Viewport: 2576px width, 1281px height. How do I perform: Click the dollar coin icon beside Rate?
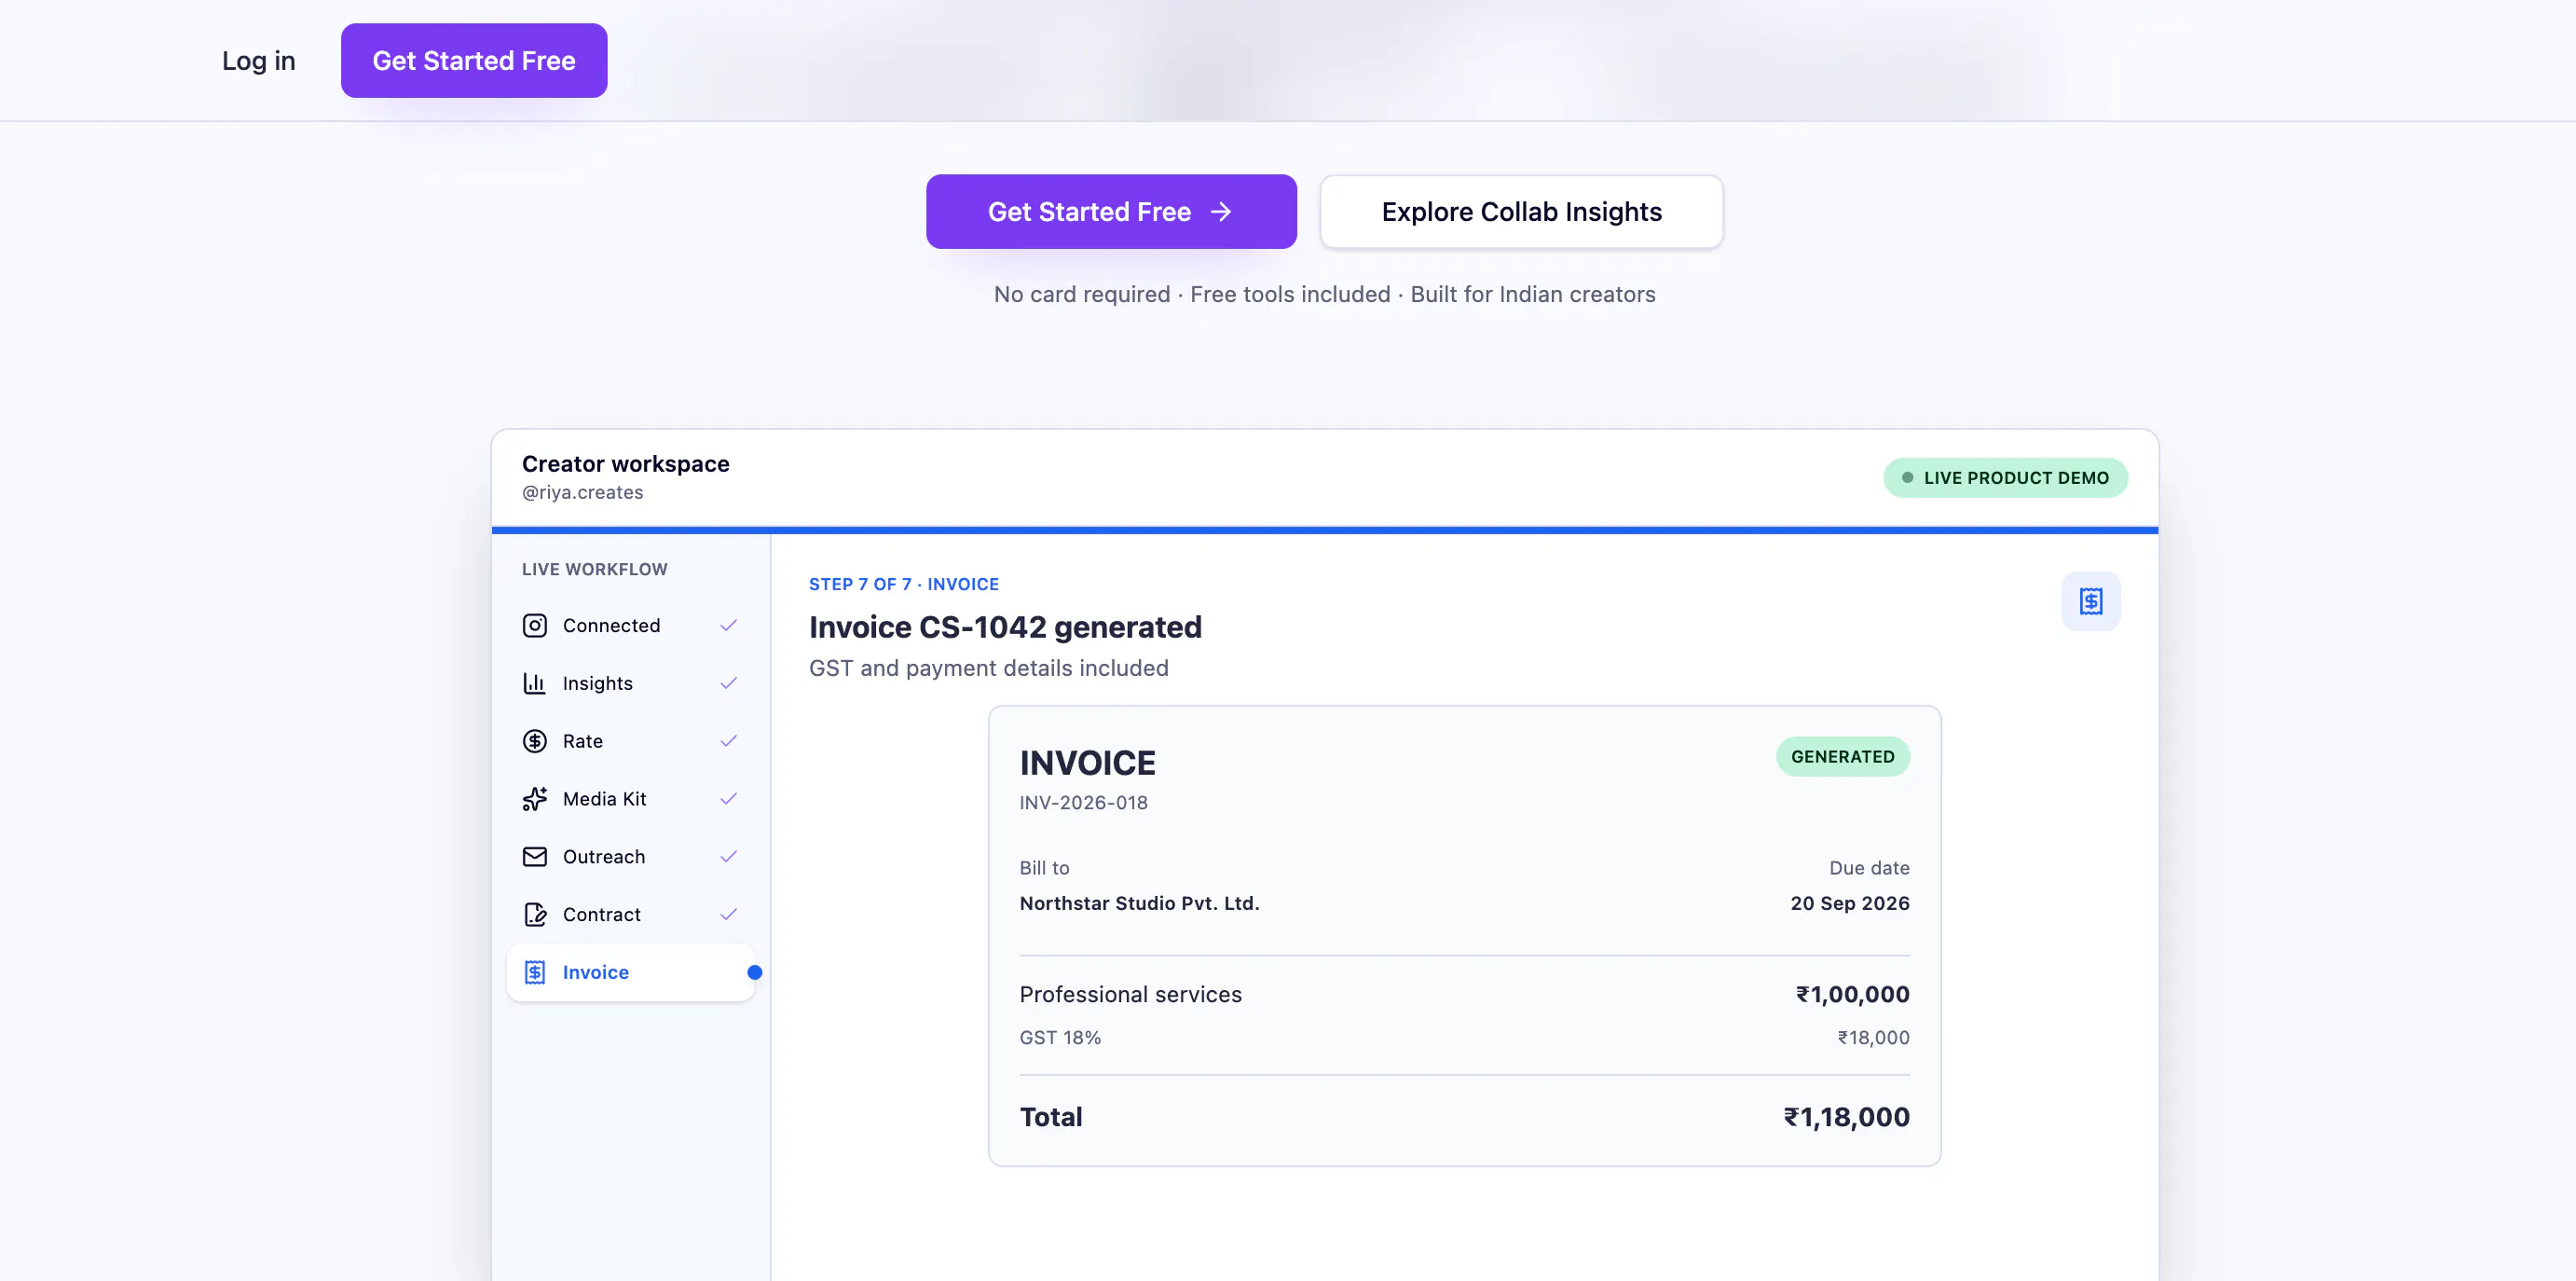point(535,741)
